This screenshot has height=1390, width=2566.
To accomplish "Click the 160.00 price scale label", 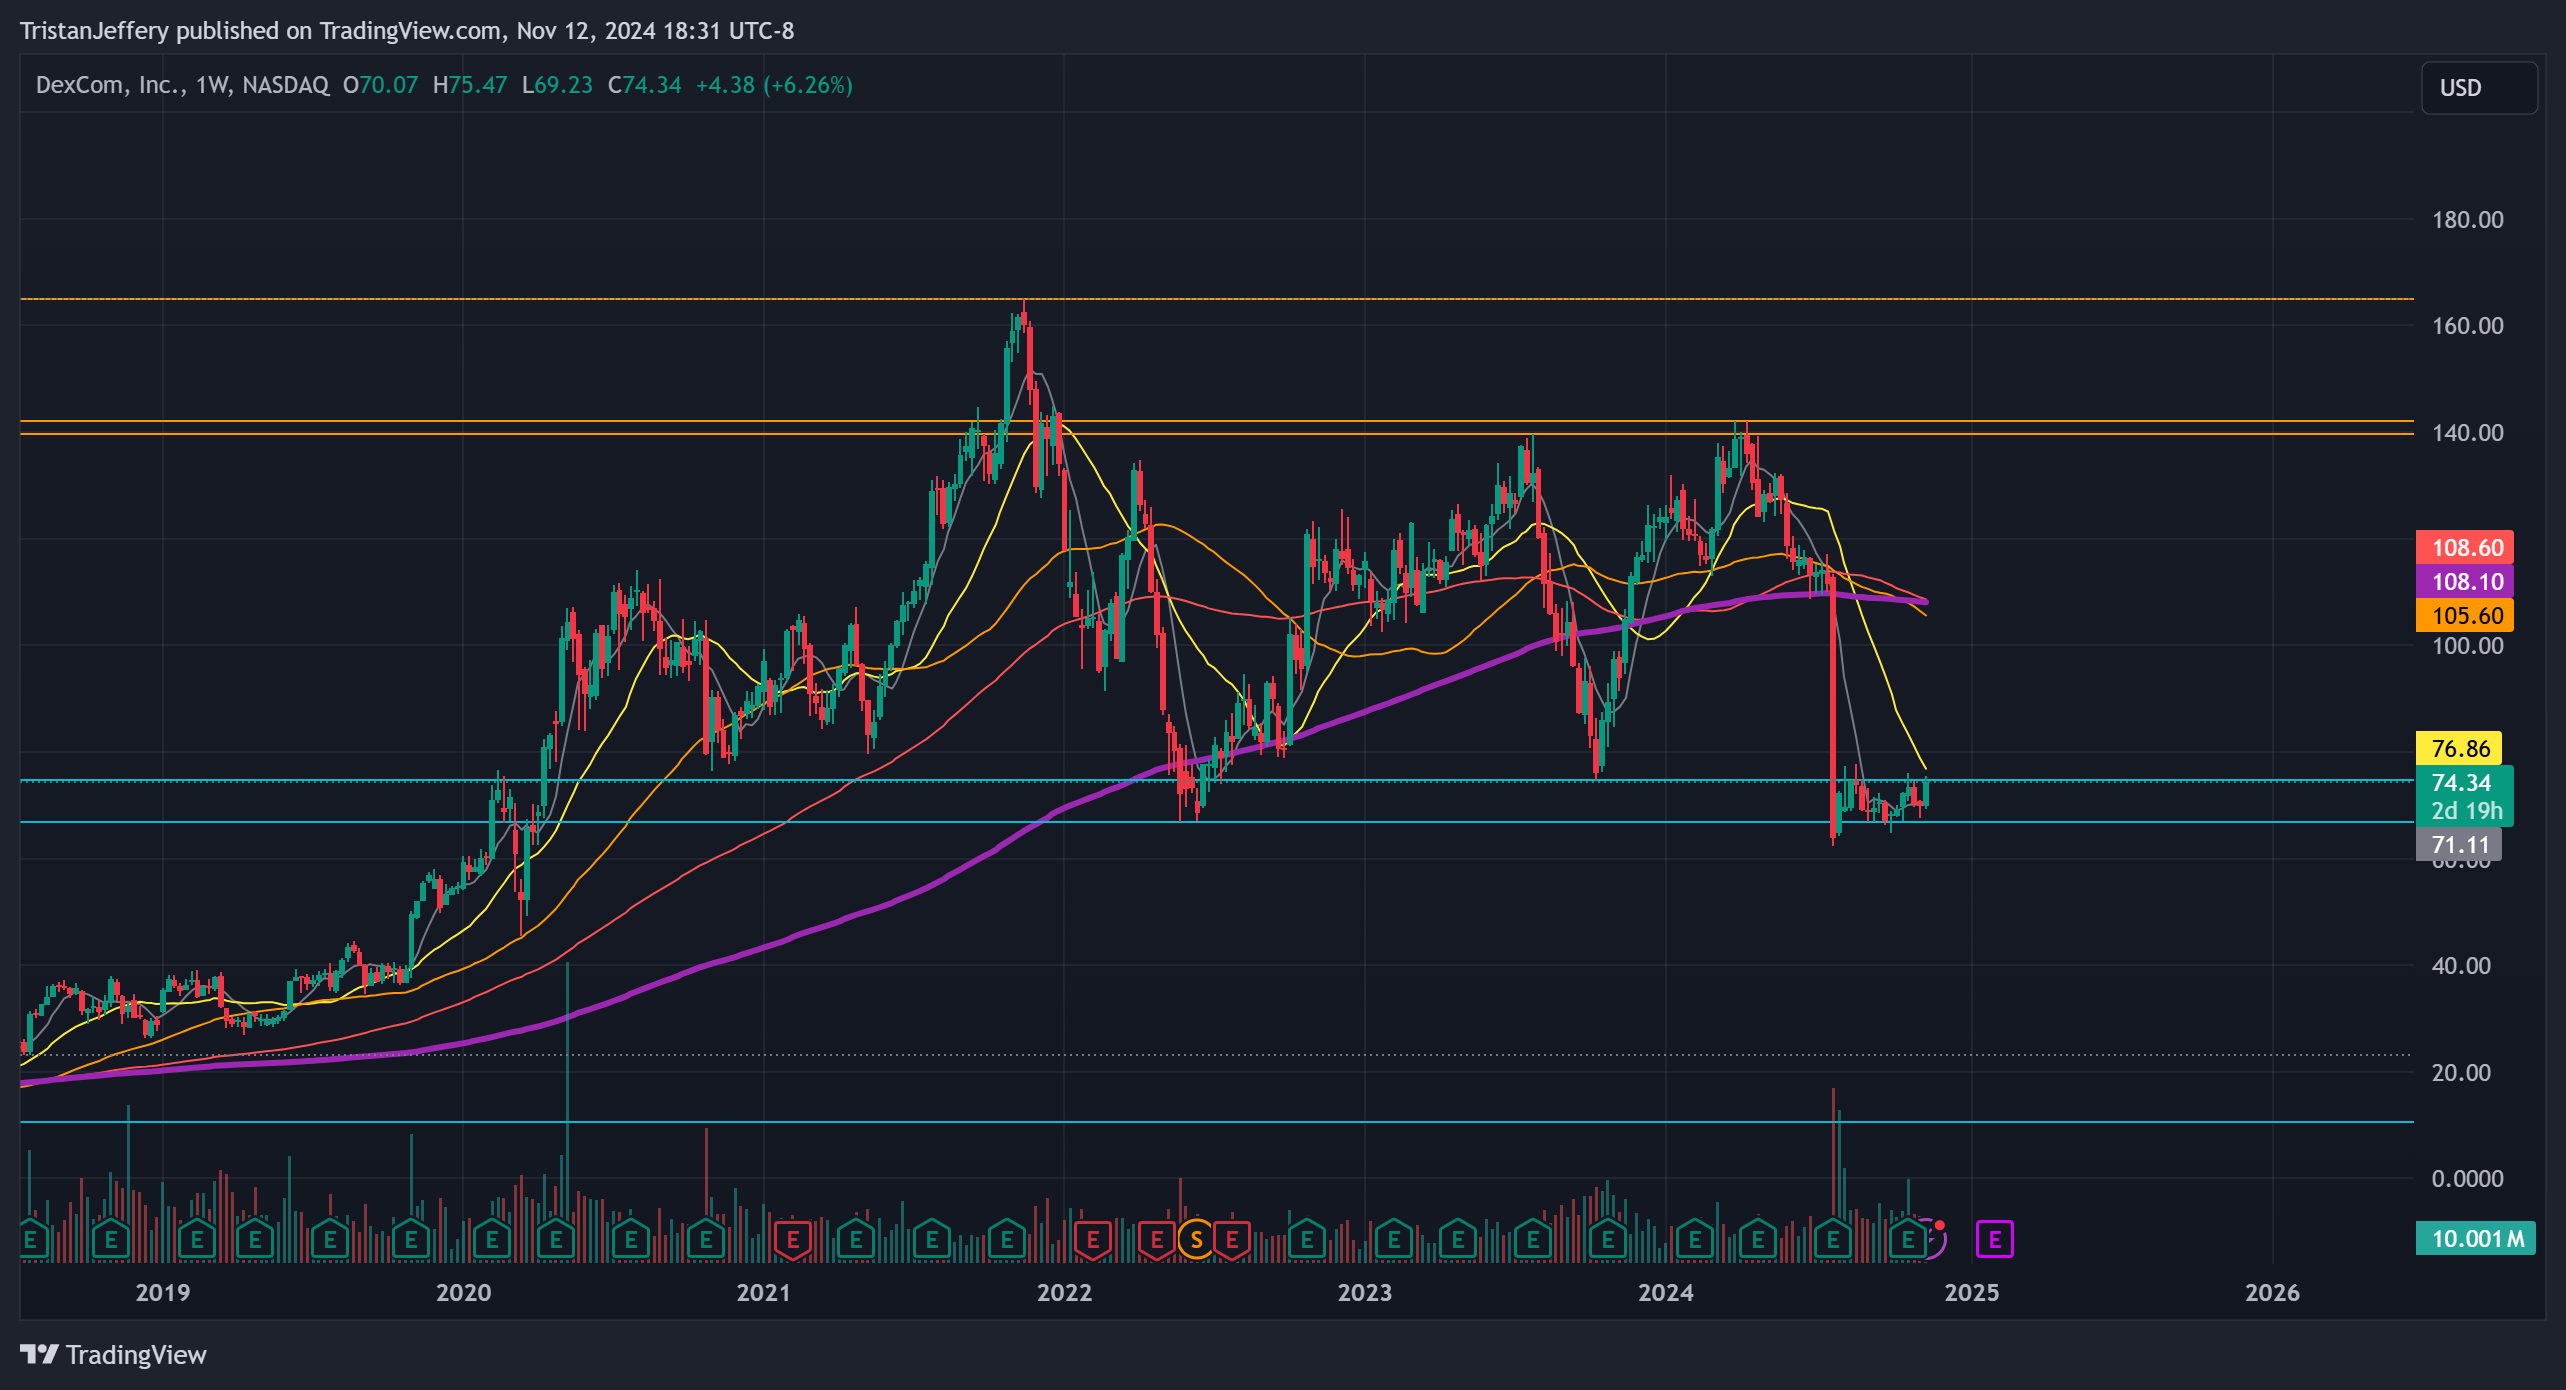I will pos(2467,326).
